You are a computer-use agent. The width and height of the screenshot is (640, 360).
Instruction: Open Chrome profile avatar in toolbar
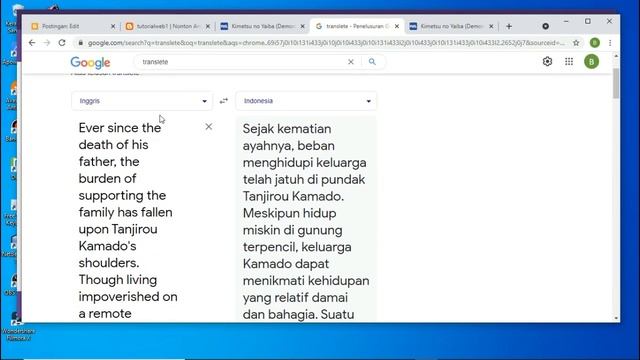pos(595,42)
